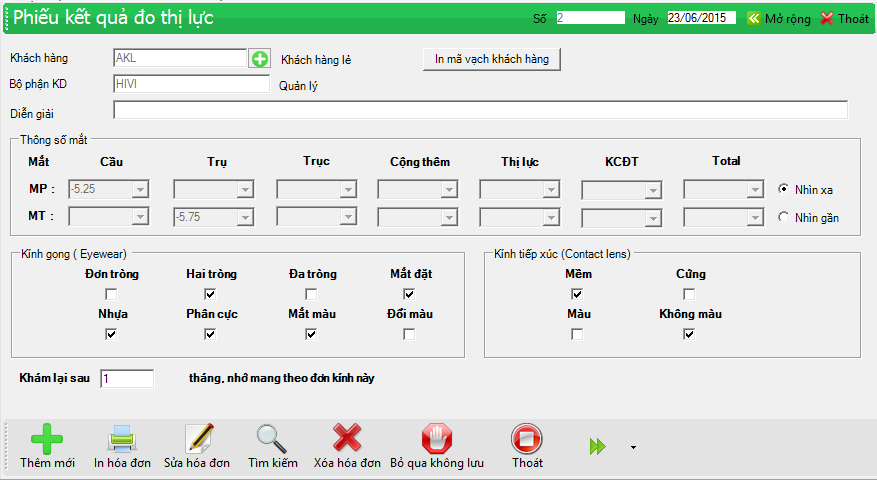Click the Diễn giải text field
The height and width of the screenshot is (480, 877).
[x=480, y=110]
